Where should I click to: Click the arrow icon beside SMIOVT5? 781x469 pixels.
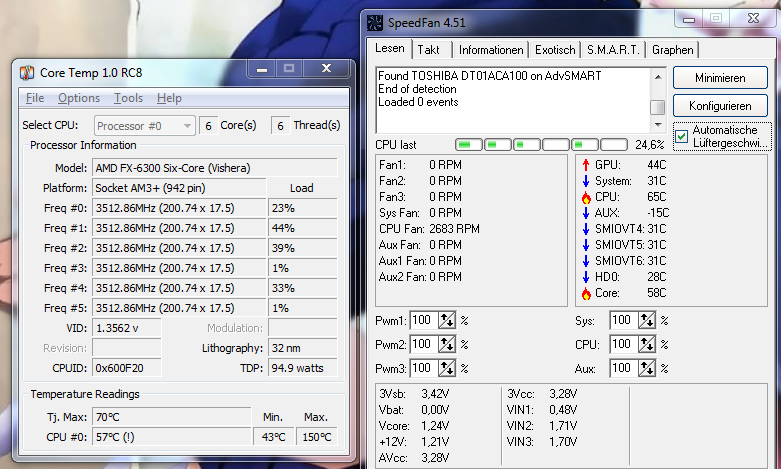coord(586,245)
